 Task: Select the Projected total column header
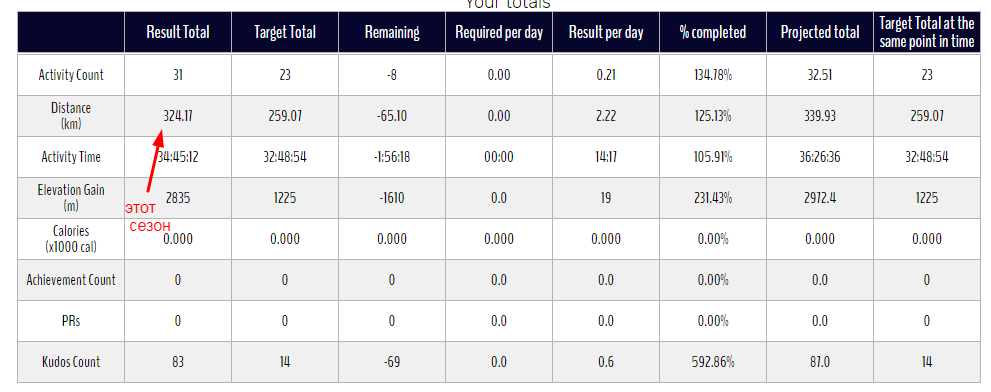(820, 32)
